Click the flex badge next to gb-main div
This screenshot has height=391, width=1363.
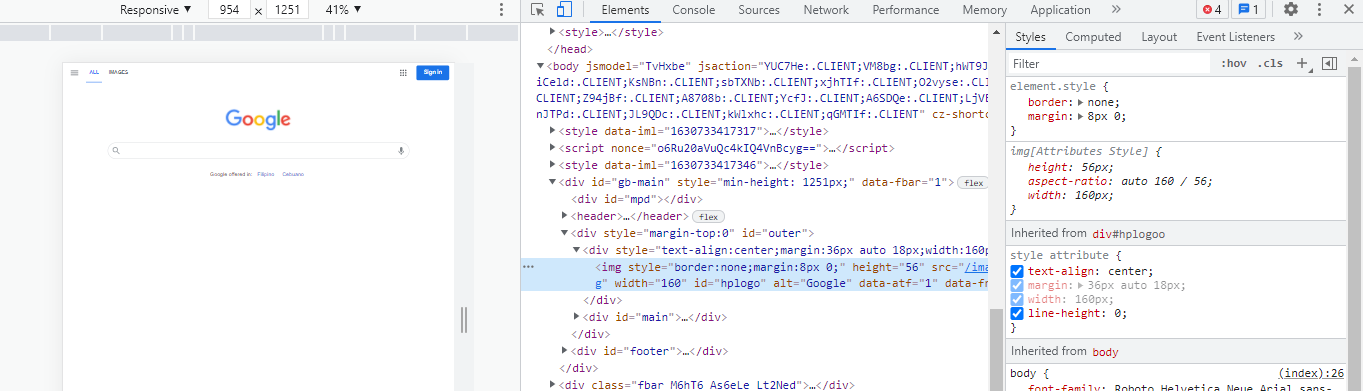(972, 183)
